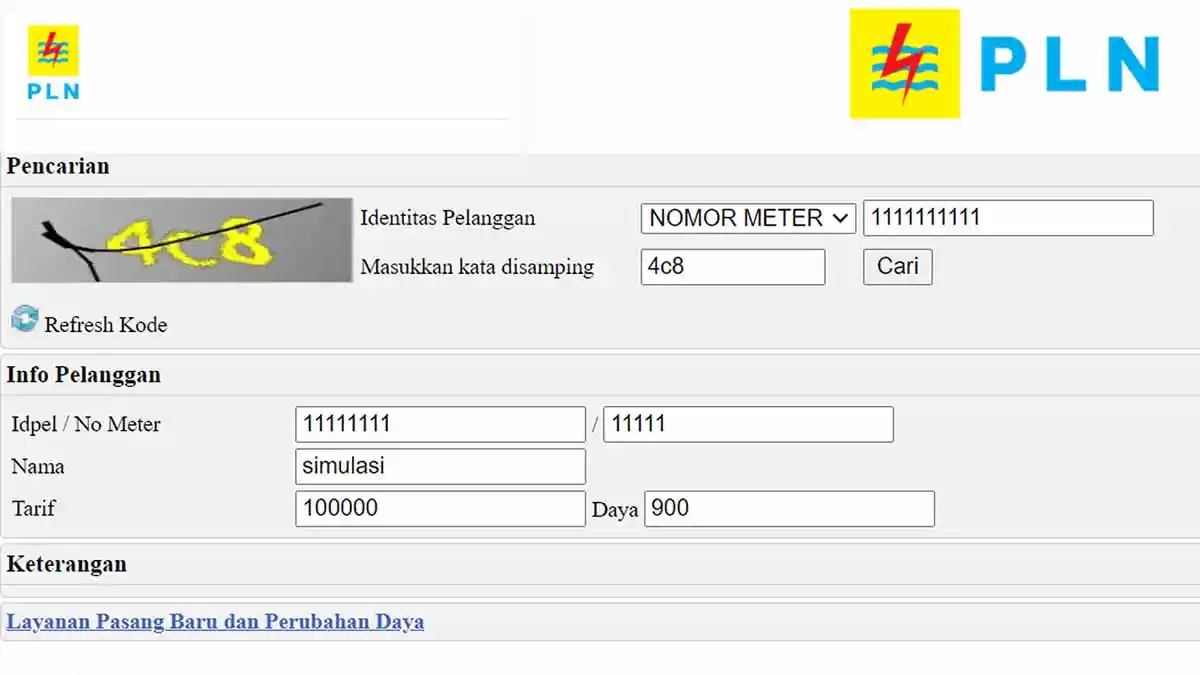Click the Info Pelanggan section header
Screen dimensions: 1200x675
tap(84, 375)
